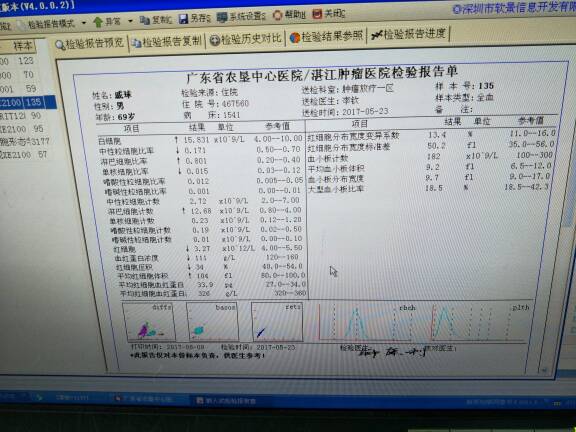Viewport: 576px width, 432px height.
Task: Expand the 检验报告模式 dropdown arrow
Action: (x=84, y=23)
